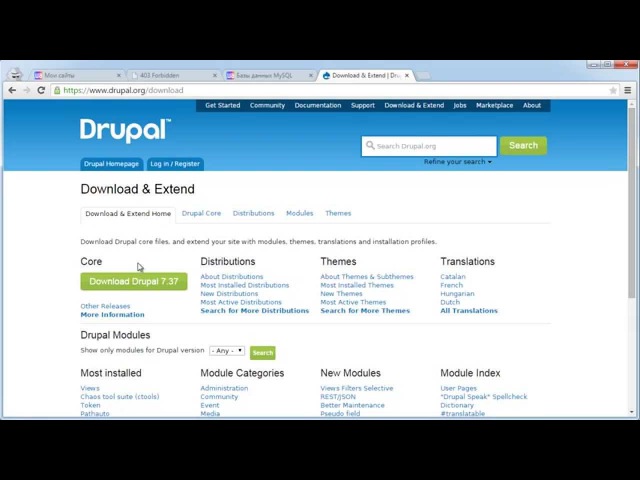Image resolution: width=640 pixels, height=480 pixels.
Task: Click the Drupal Homepage button
Action: tap(111, 164)
